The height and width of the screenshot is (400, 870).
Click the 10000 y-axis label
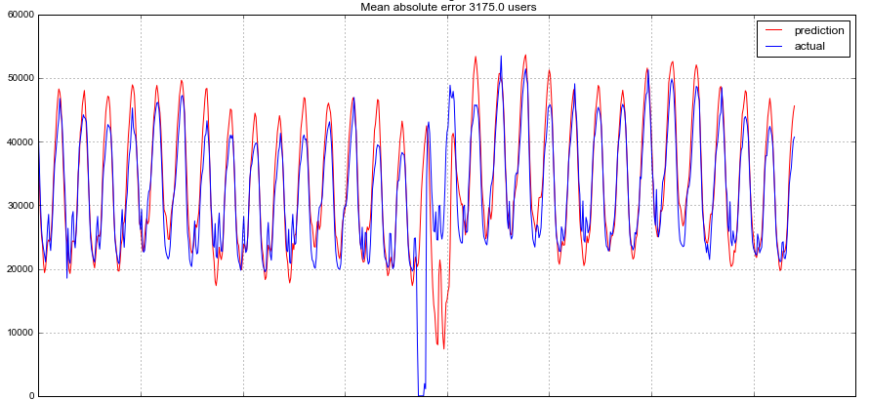[x=21, y=333]
